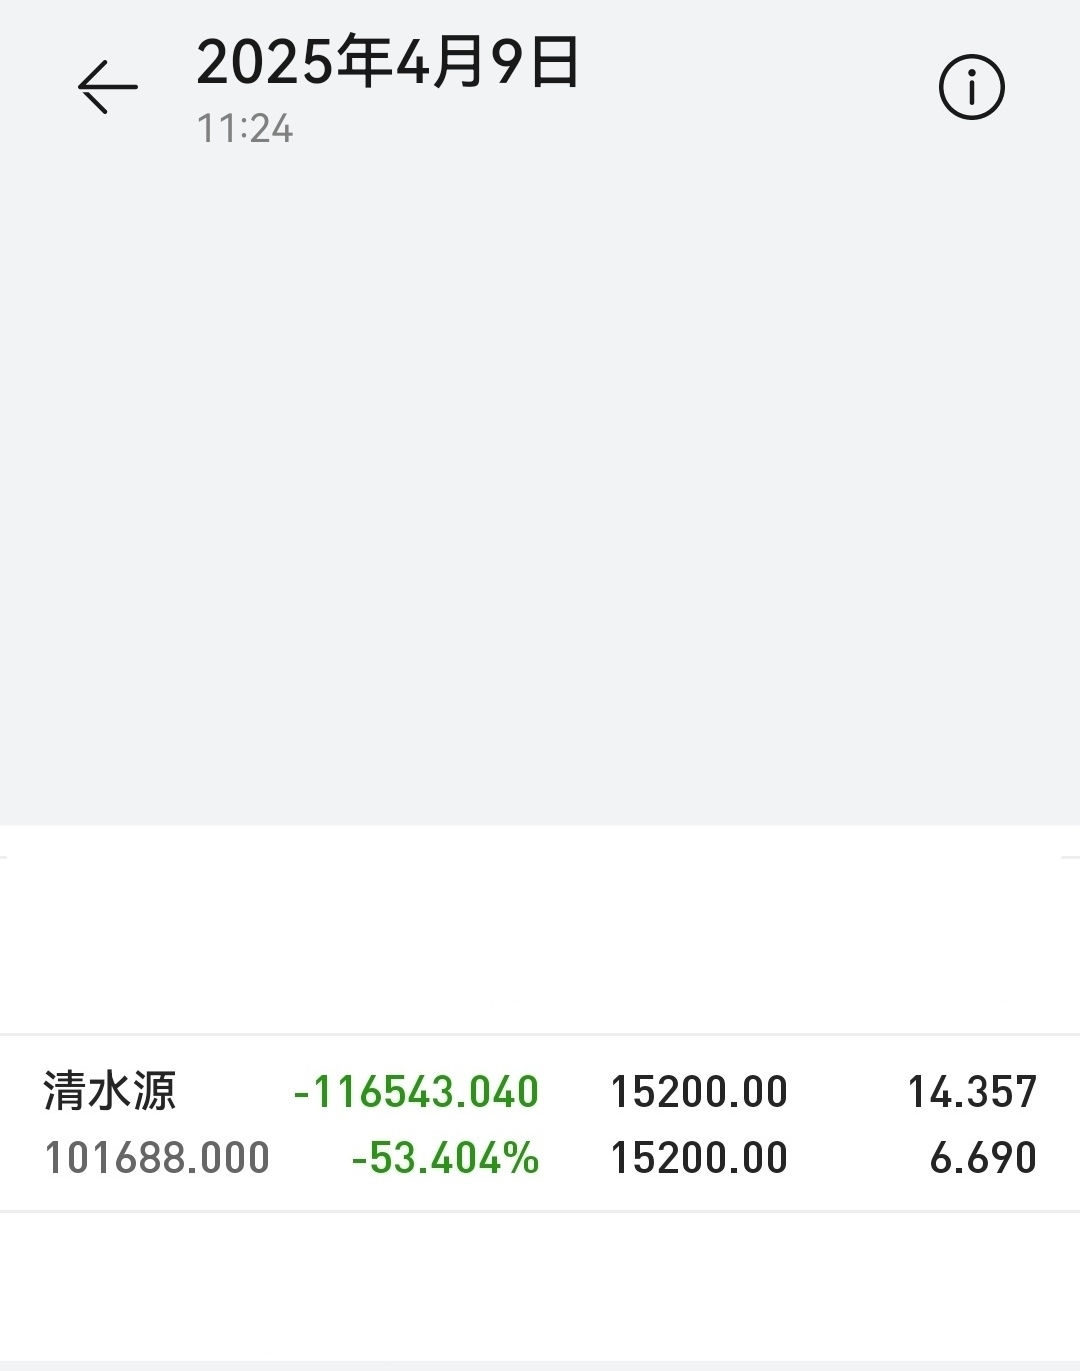Viewport: 1080px width, 1371px height.
Task: Tap the gap between 清水源 and -116543.040
Action: [x=234, y=1092]
